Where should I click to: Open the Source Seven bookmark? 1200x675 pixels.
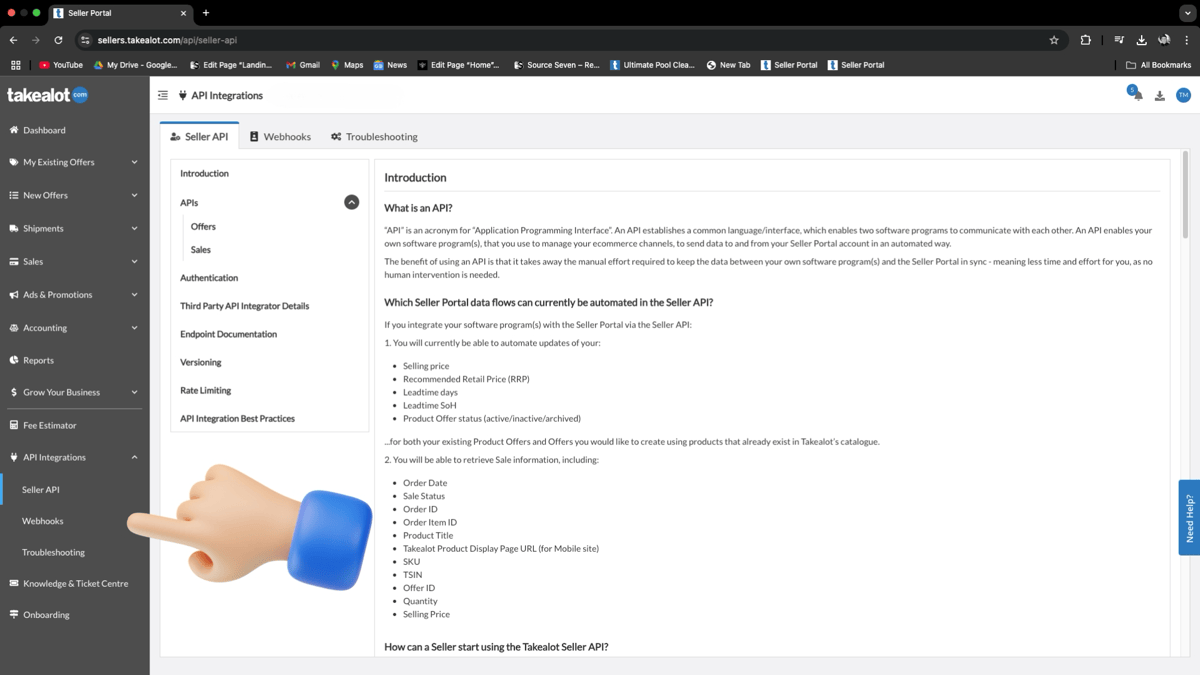(x=556, y=65)
